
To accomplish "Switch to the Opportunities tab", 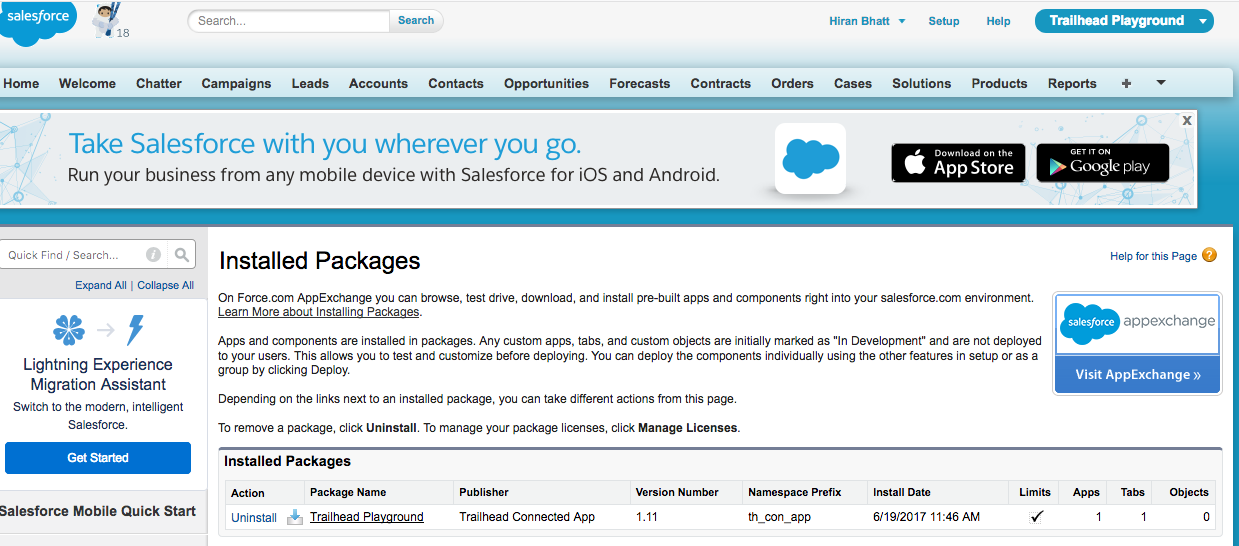I will [546, 84].
